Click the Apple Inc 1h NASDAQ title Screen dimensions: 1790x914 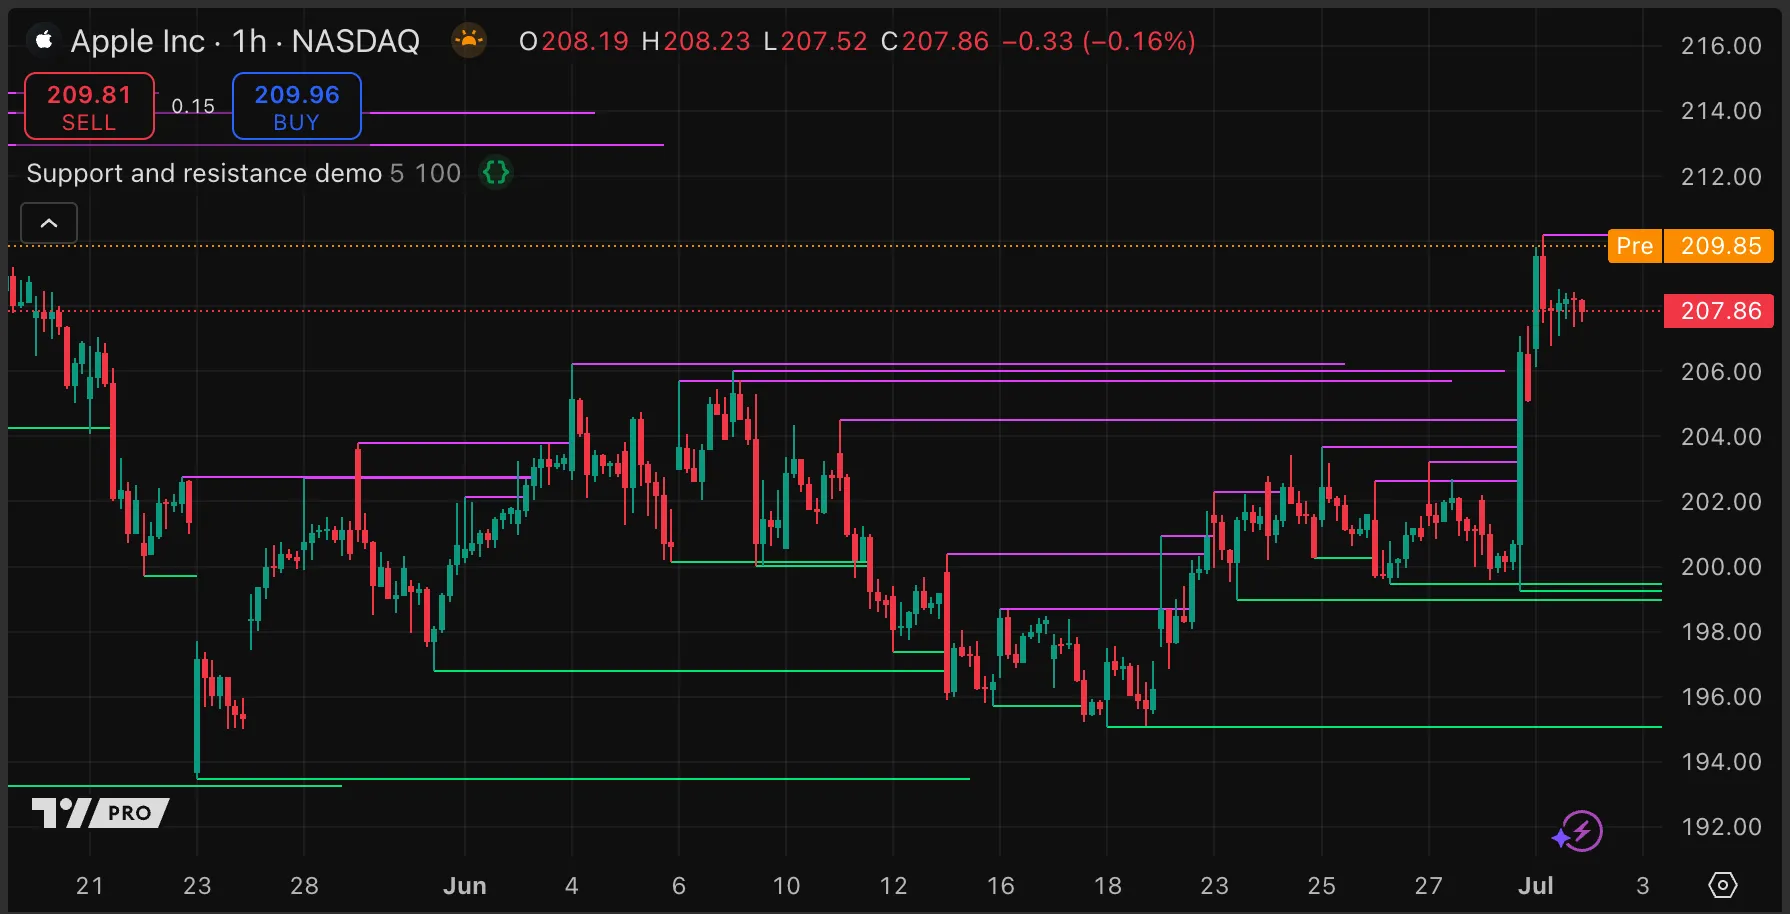pos(245,41)
